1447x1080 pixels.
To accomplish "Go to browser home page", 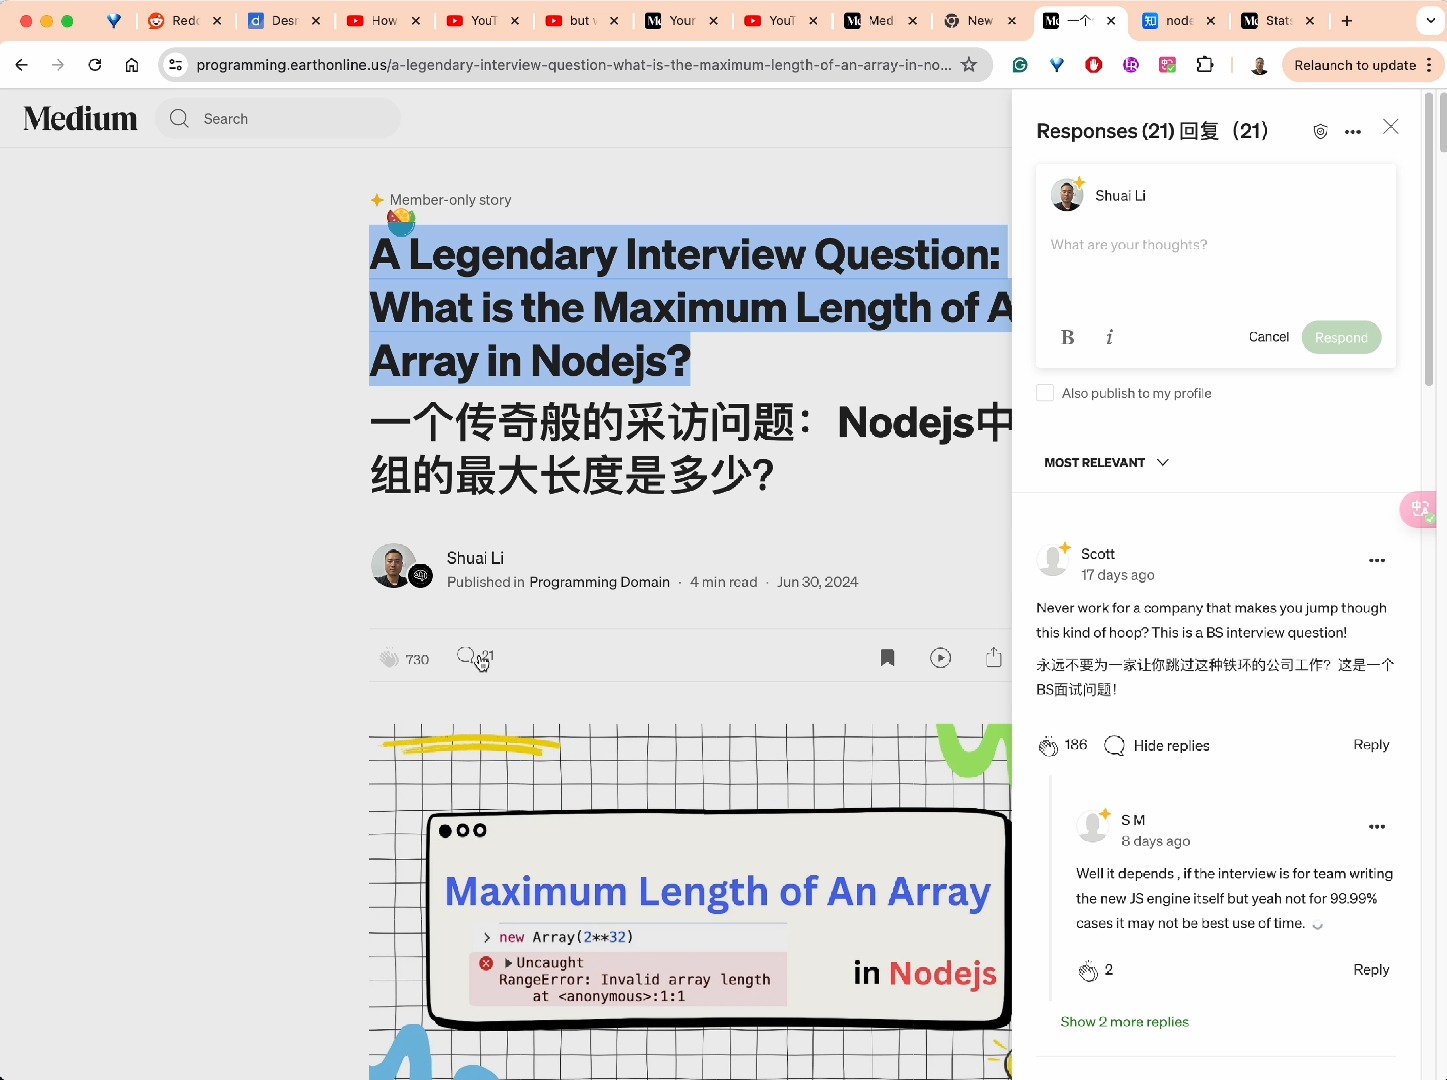I will (132, 65).
